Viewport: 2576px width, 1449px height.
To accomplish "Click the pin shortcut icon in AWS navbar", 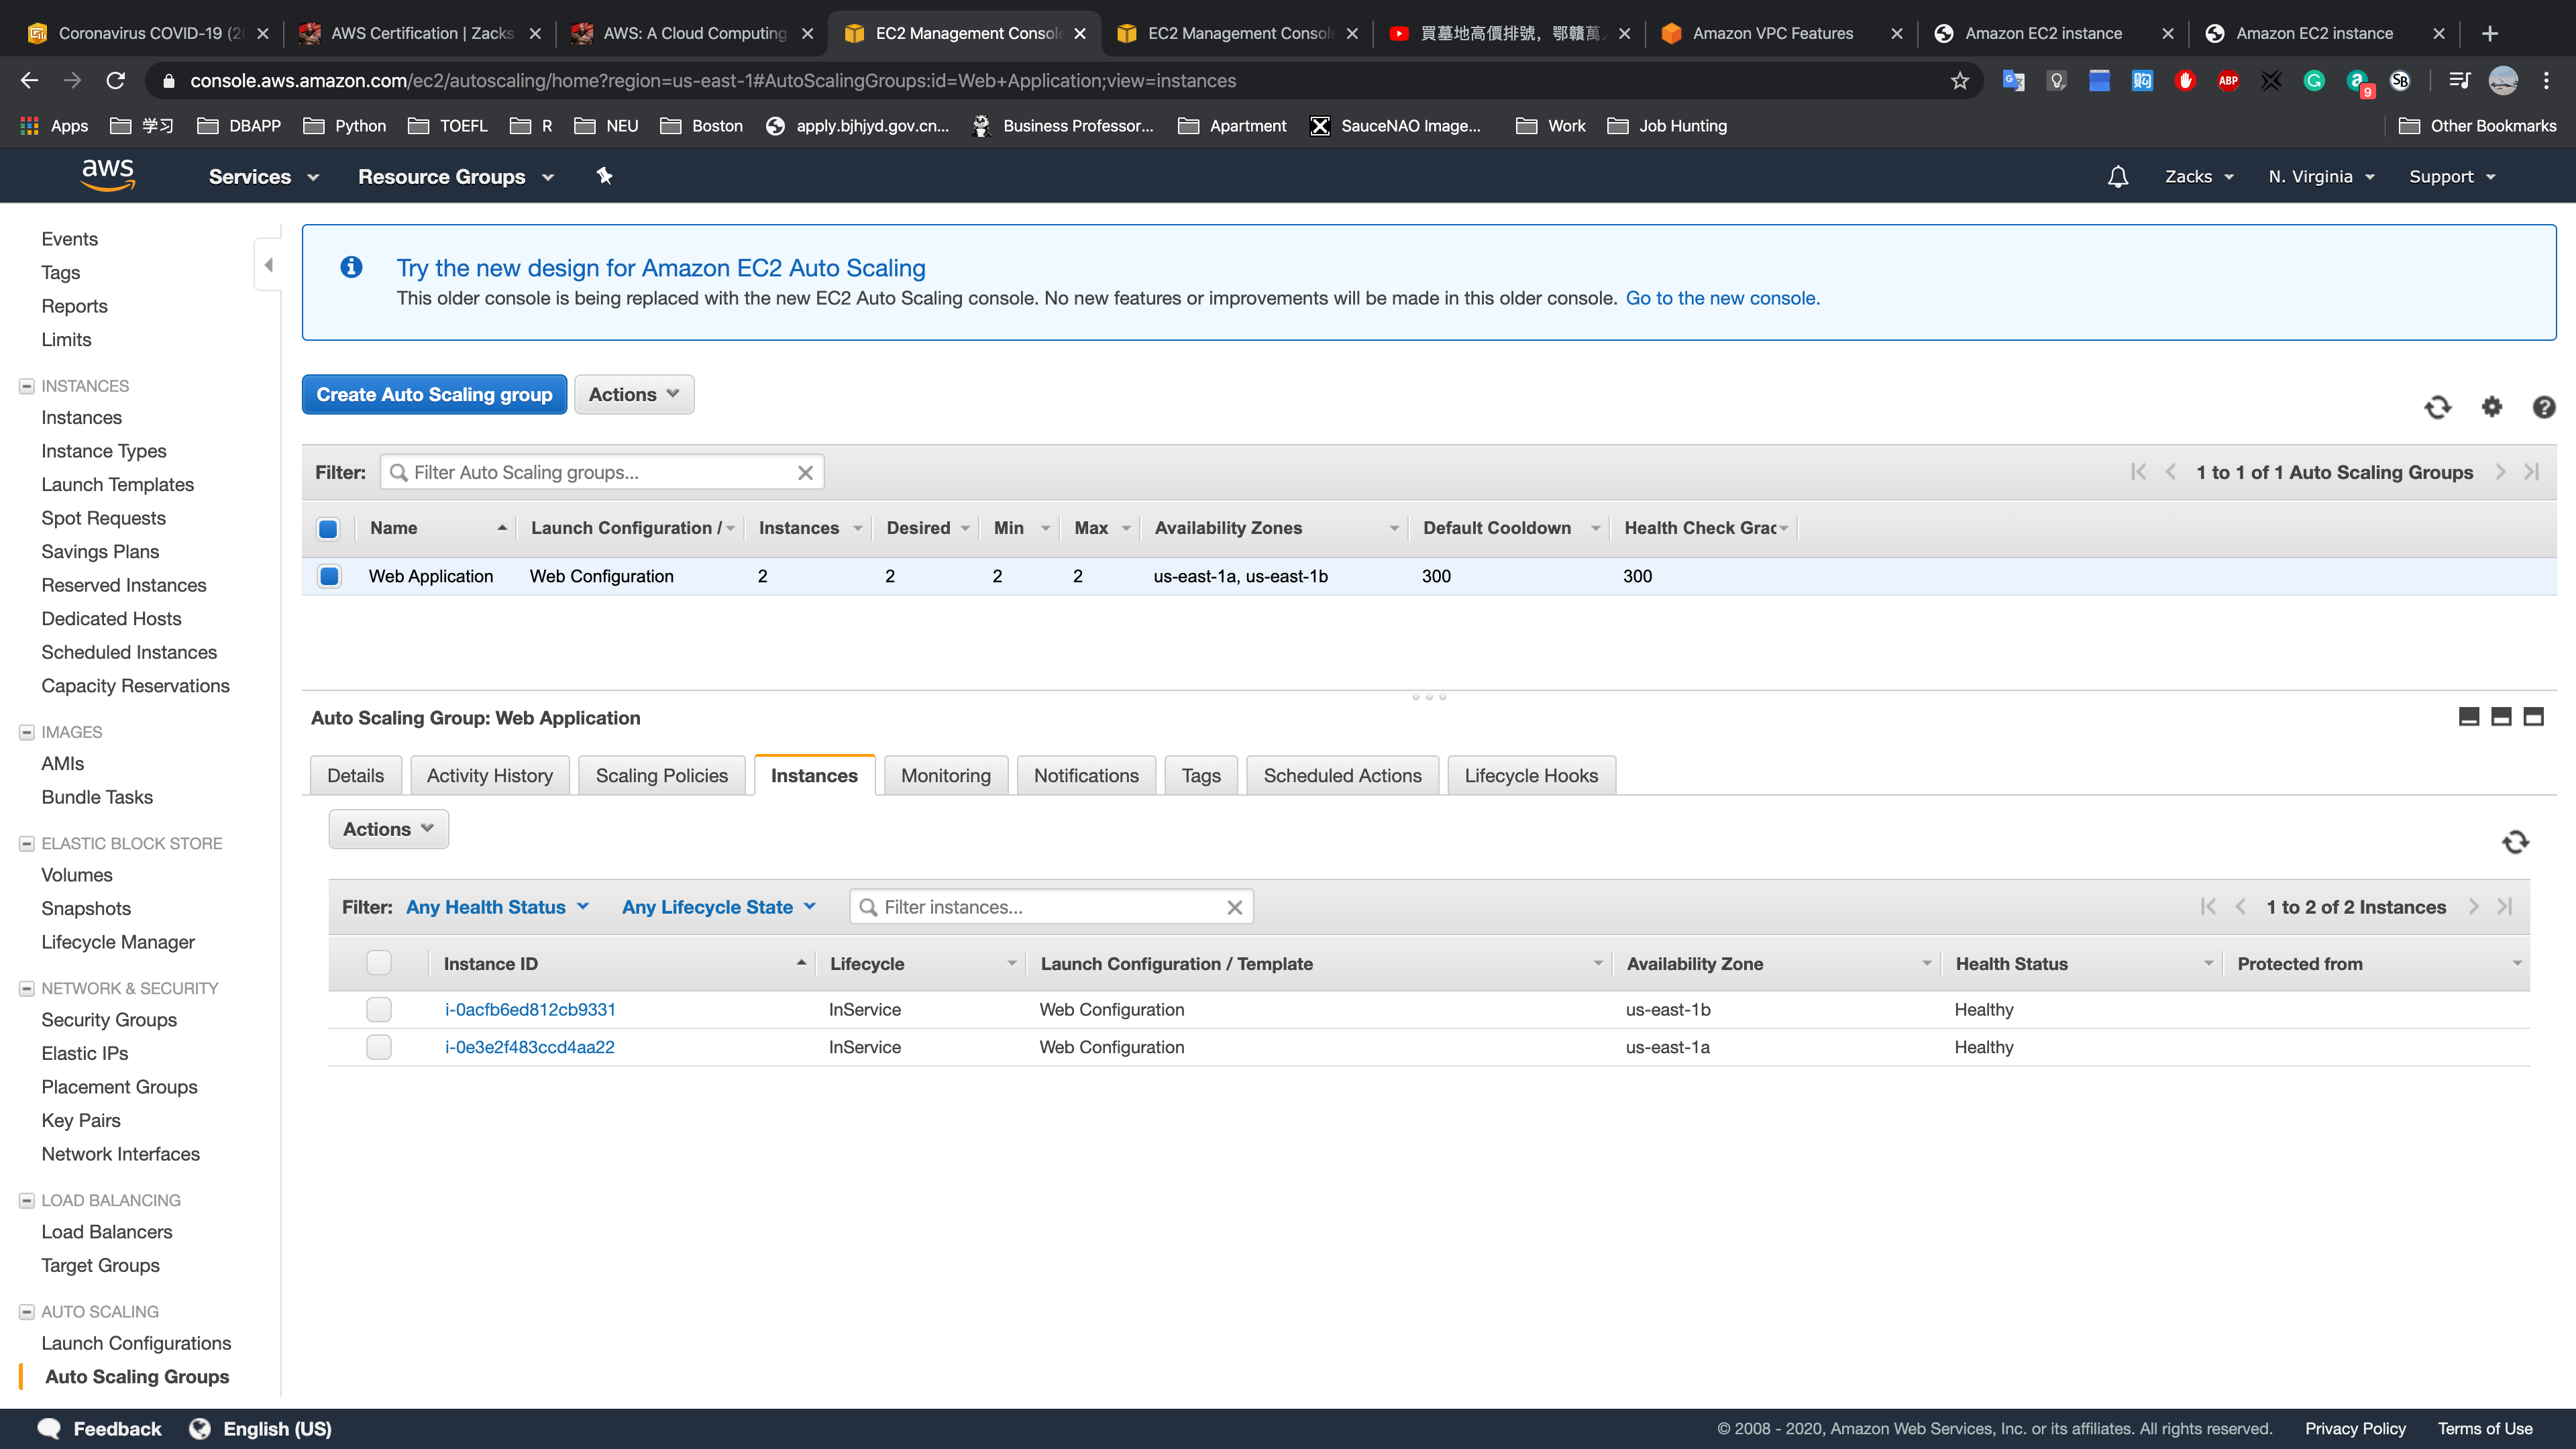I will point(604,176).
